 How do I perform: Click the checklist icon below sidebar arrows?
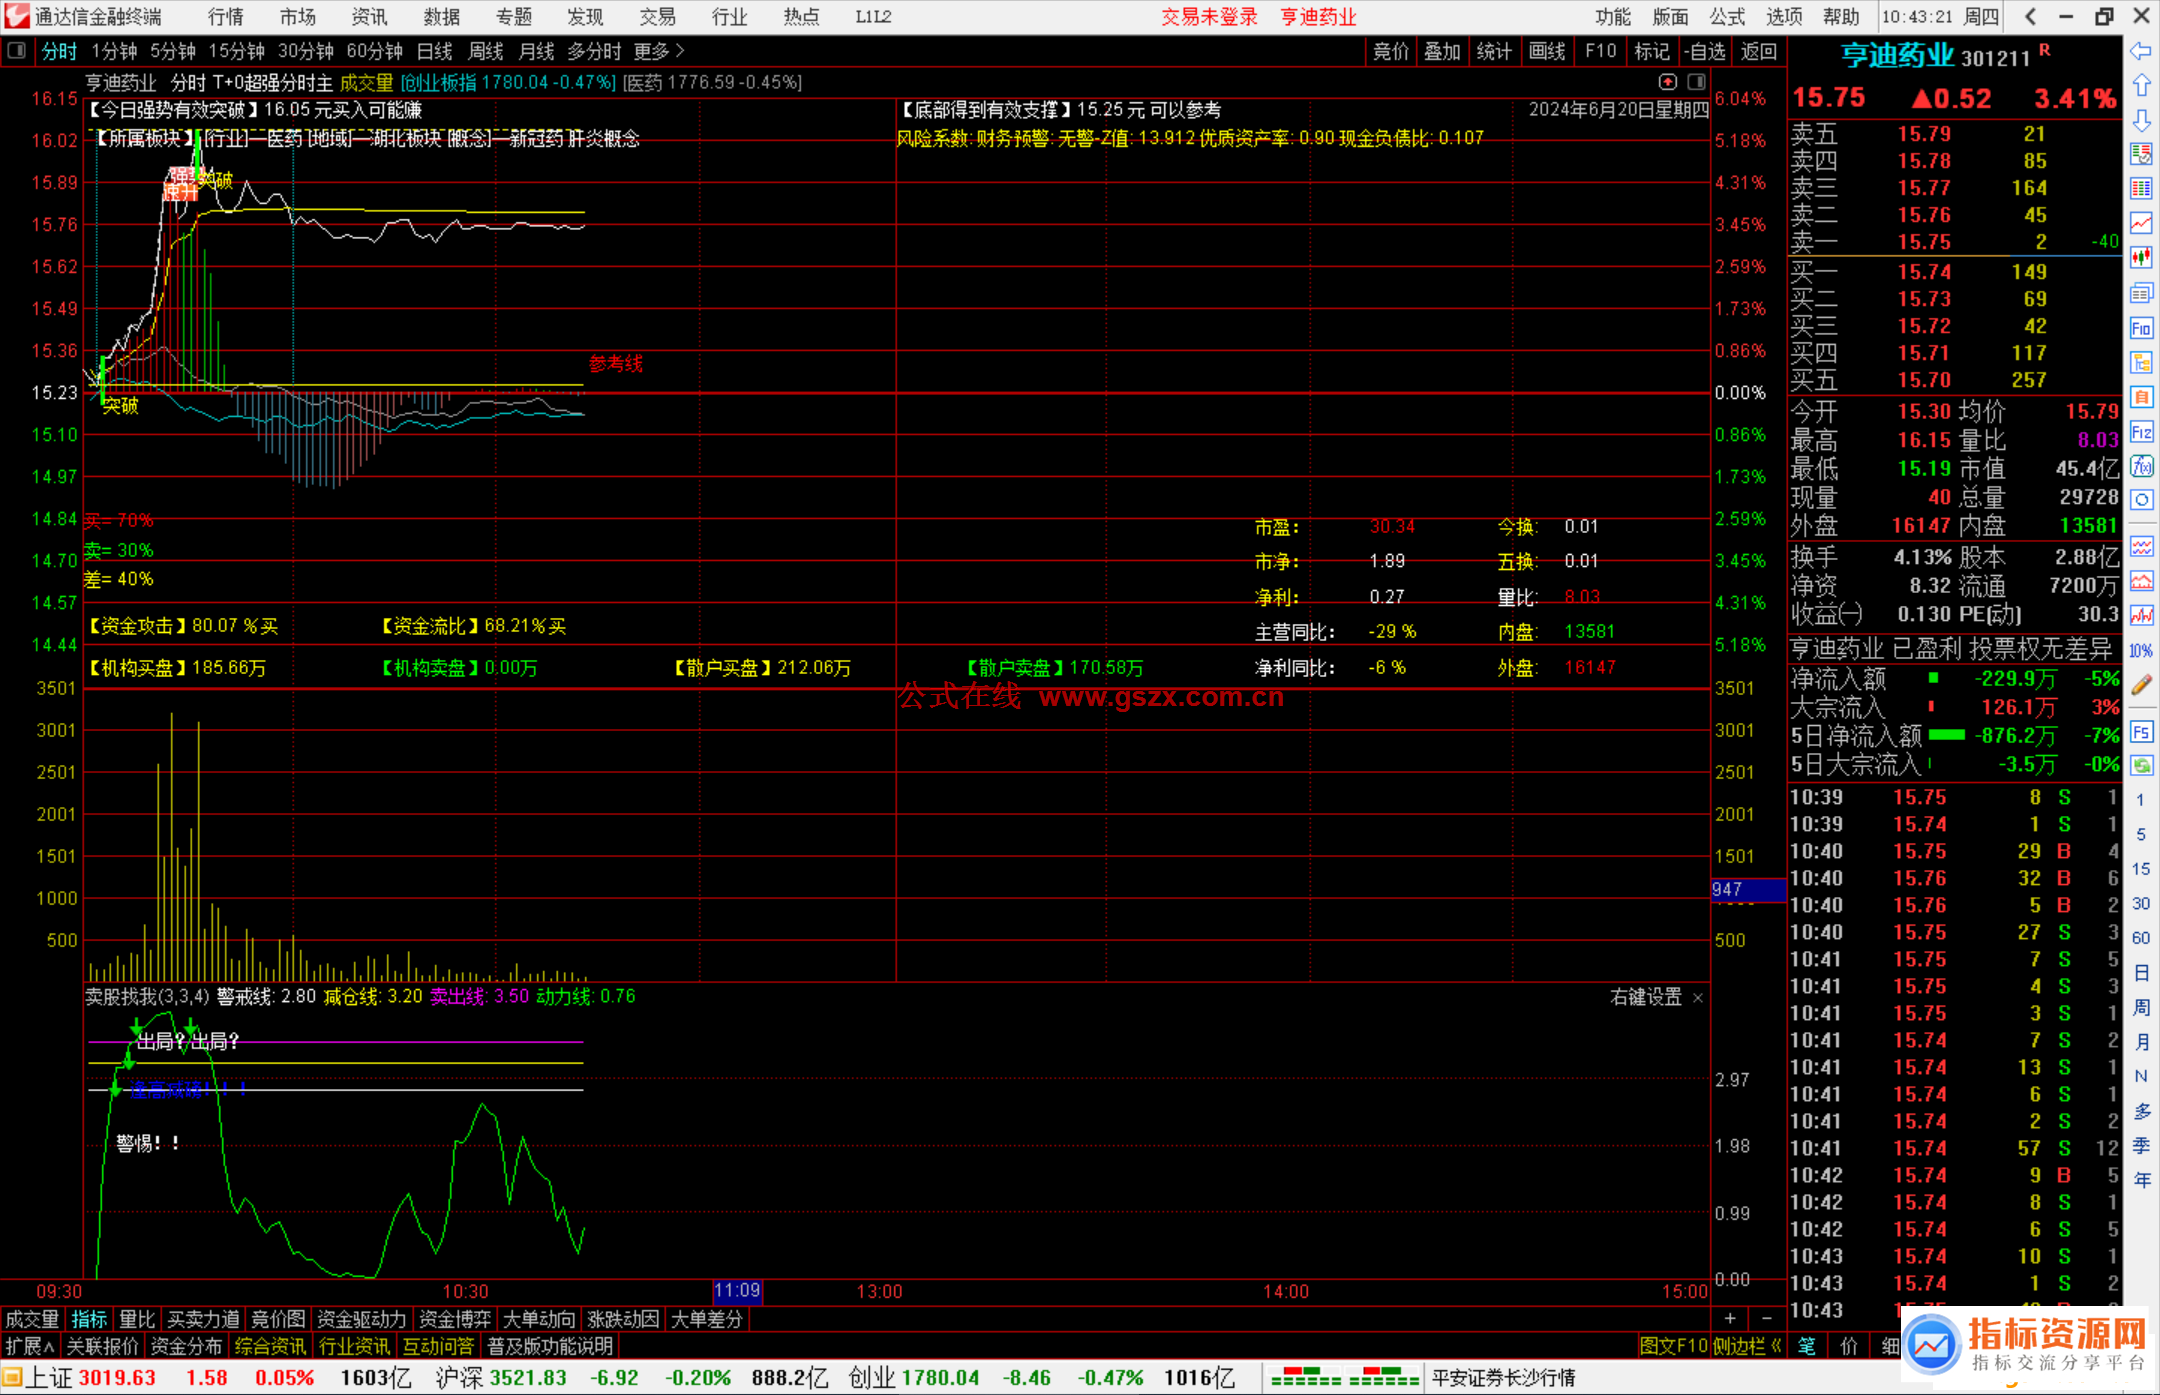point(2141,154)
